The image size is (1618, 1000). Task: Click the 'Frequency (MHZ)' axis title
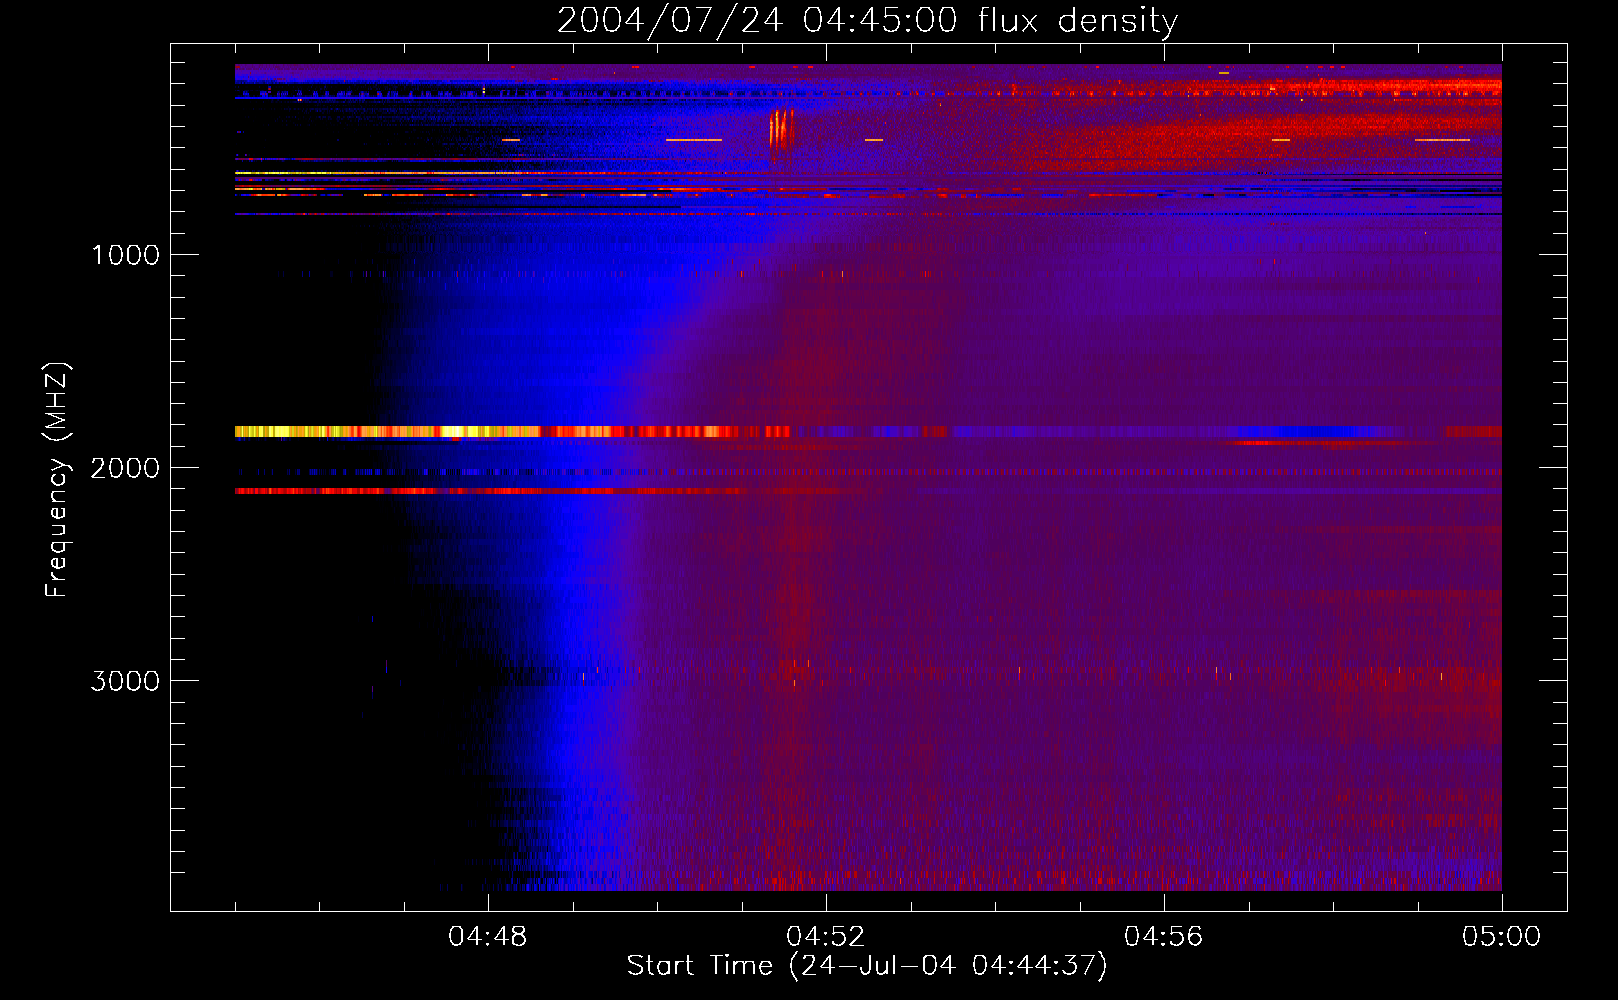pos(57,480)
